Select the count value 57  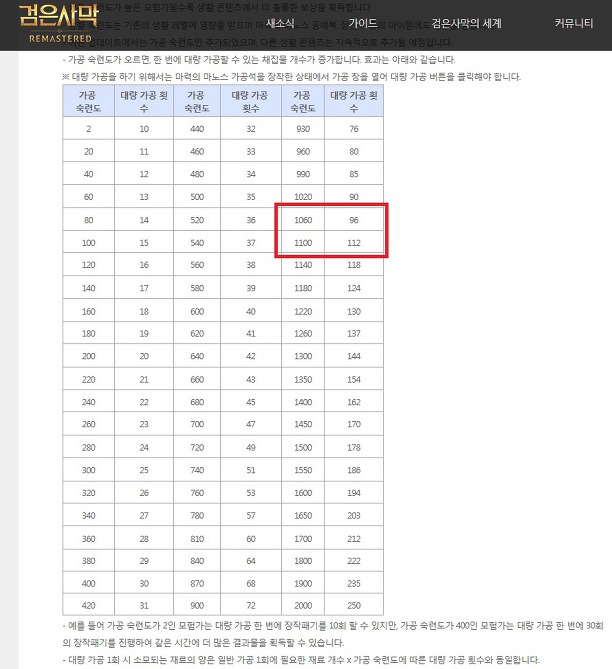pyautogui.click(x=251, y=515)
